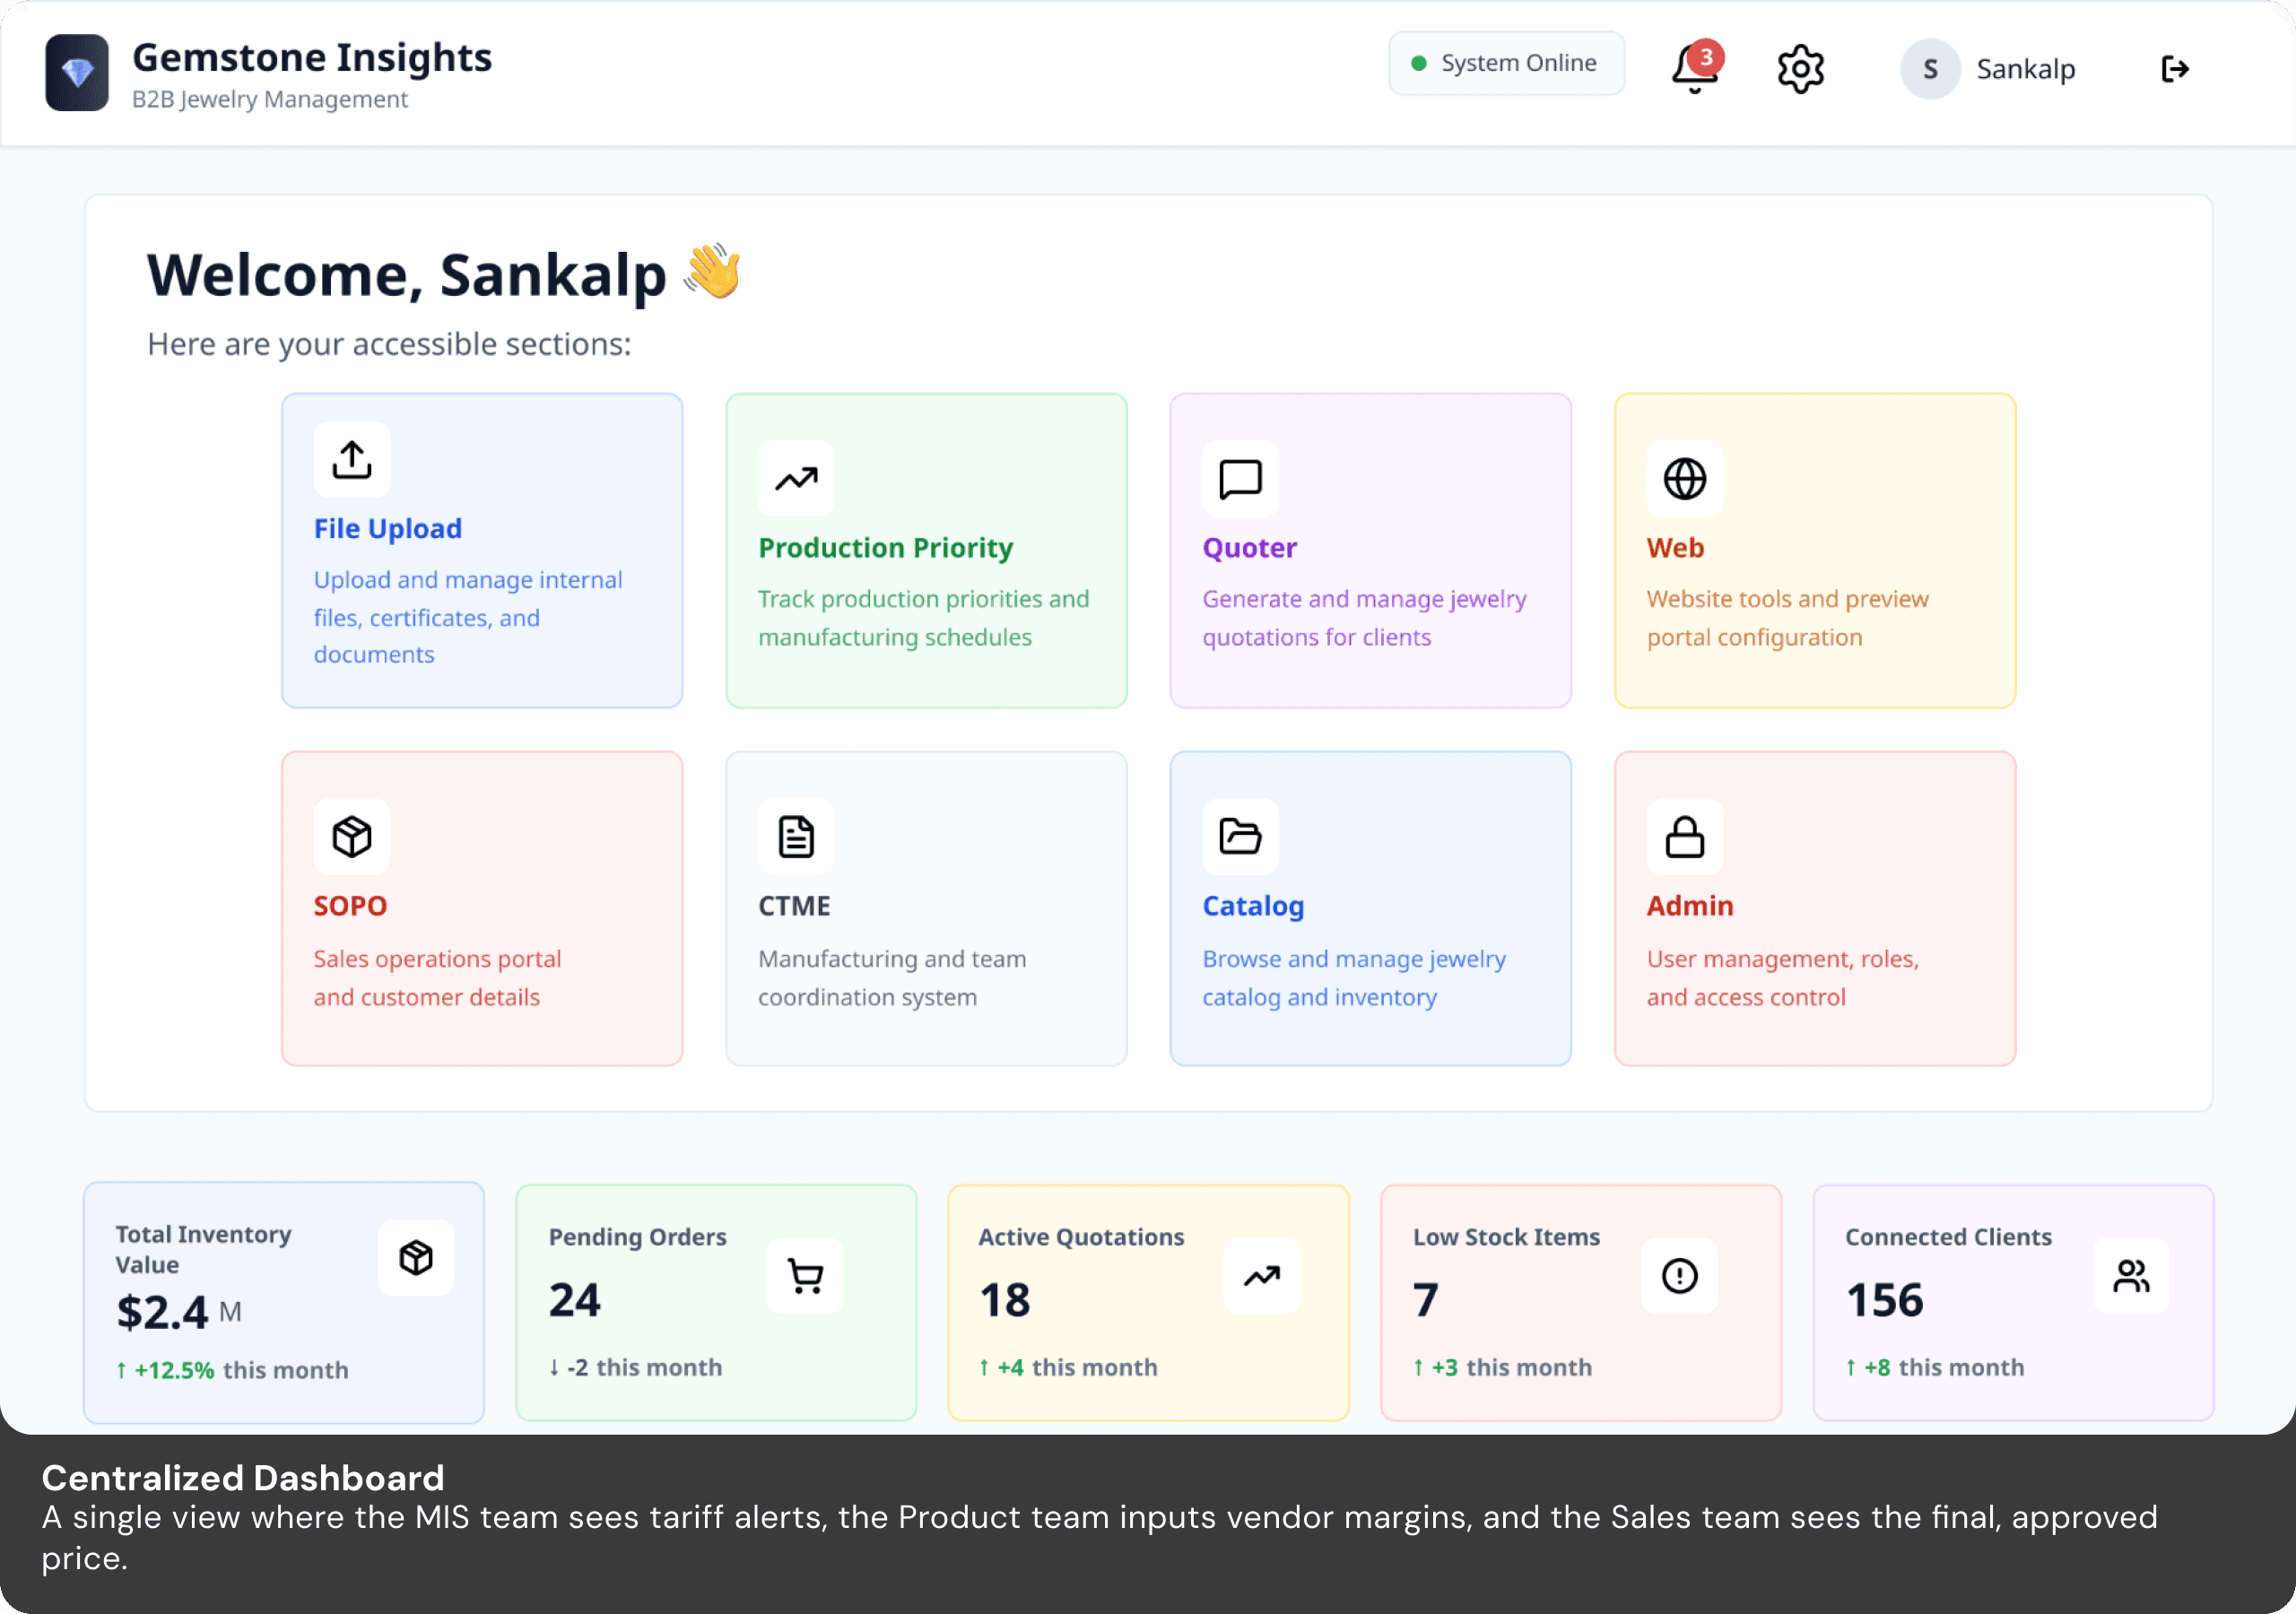Click the File Upload arrow icon
Image resolution: width=2296 pixels, height=1614 pixels.
[352, 460]
